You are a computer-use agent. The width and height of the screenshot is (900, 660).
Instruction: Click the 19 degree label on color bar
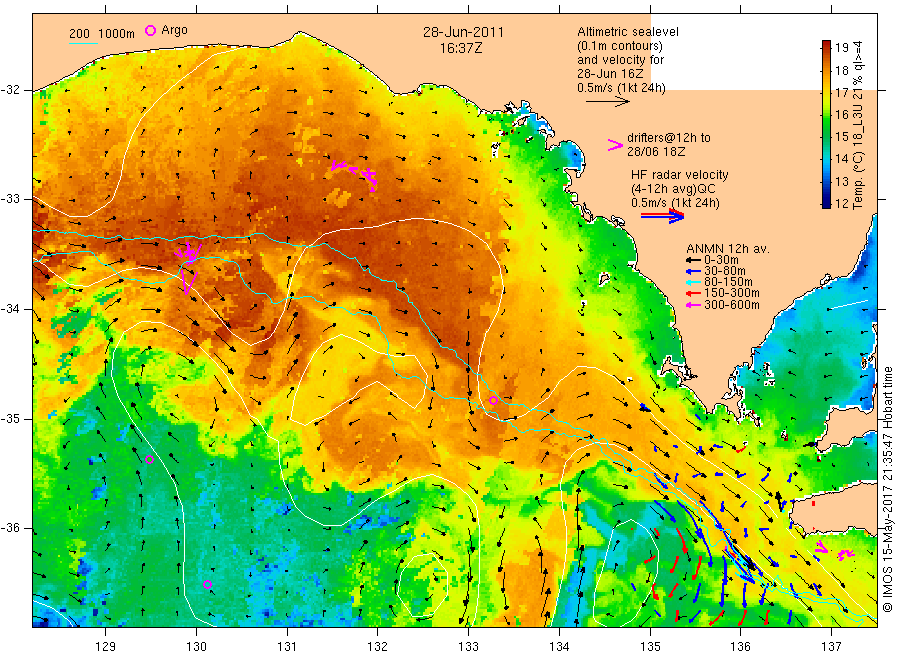tap(841, 48)
